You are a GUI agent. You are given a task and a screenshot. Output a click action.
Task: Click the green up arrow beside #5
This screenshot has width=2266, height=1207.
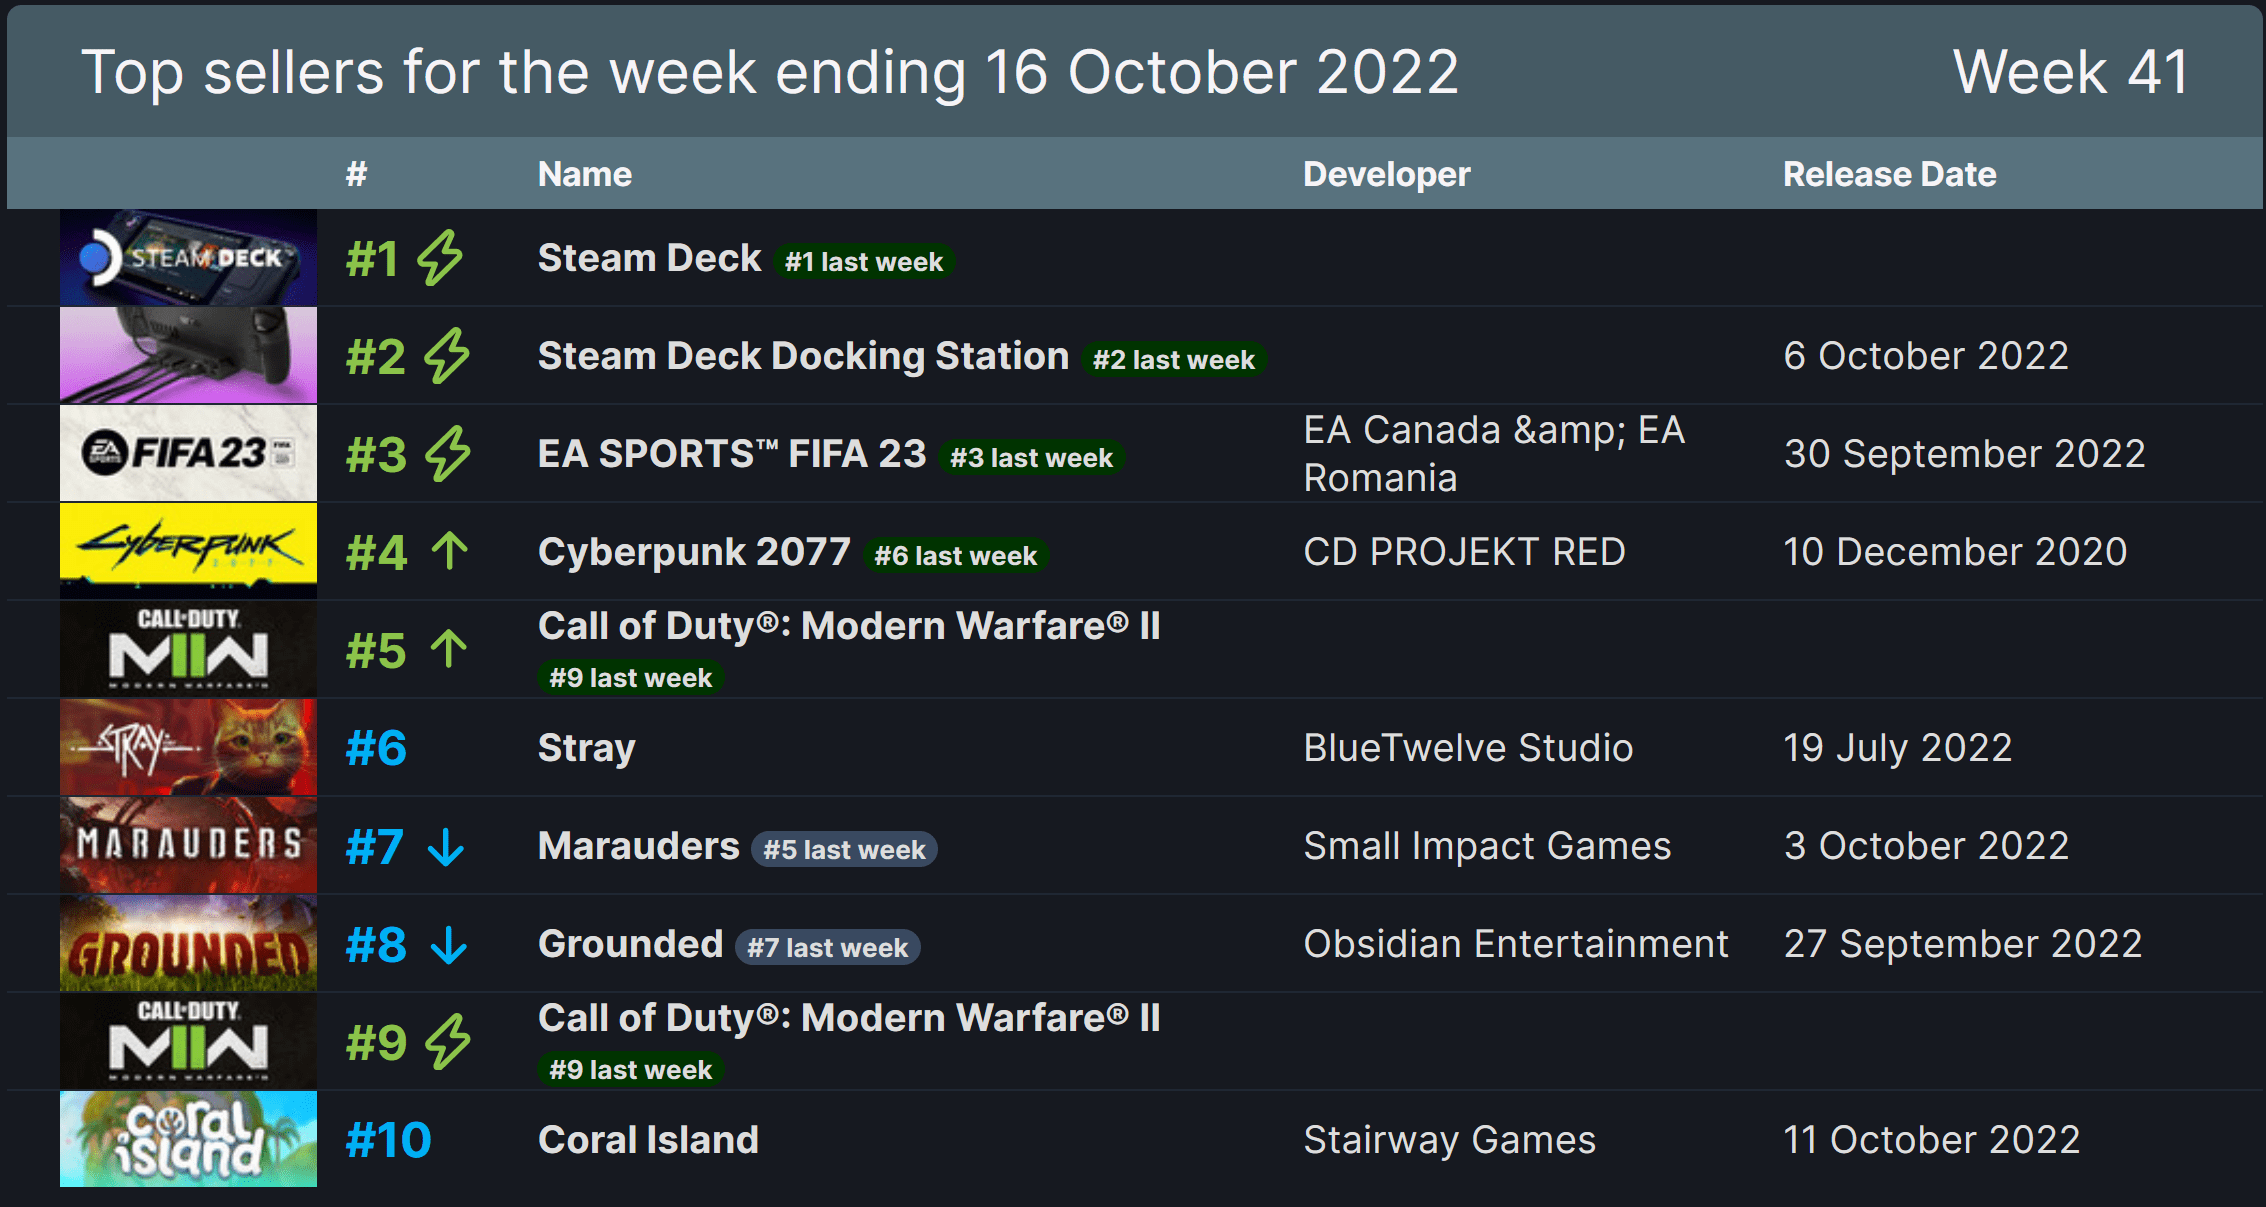(x=449, y=649)
